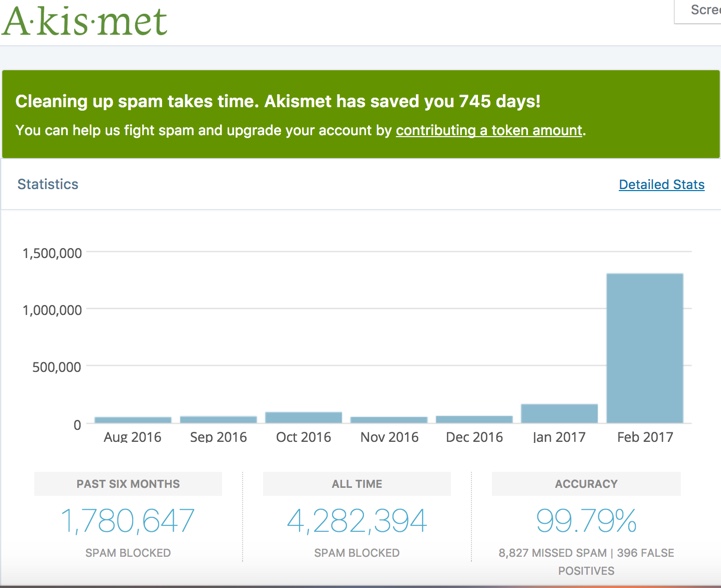Image resolution: width=721 pixels, height=588 pixels.
Task: Open the Detailed Stats link
Action: [661, 185]
